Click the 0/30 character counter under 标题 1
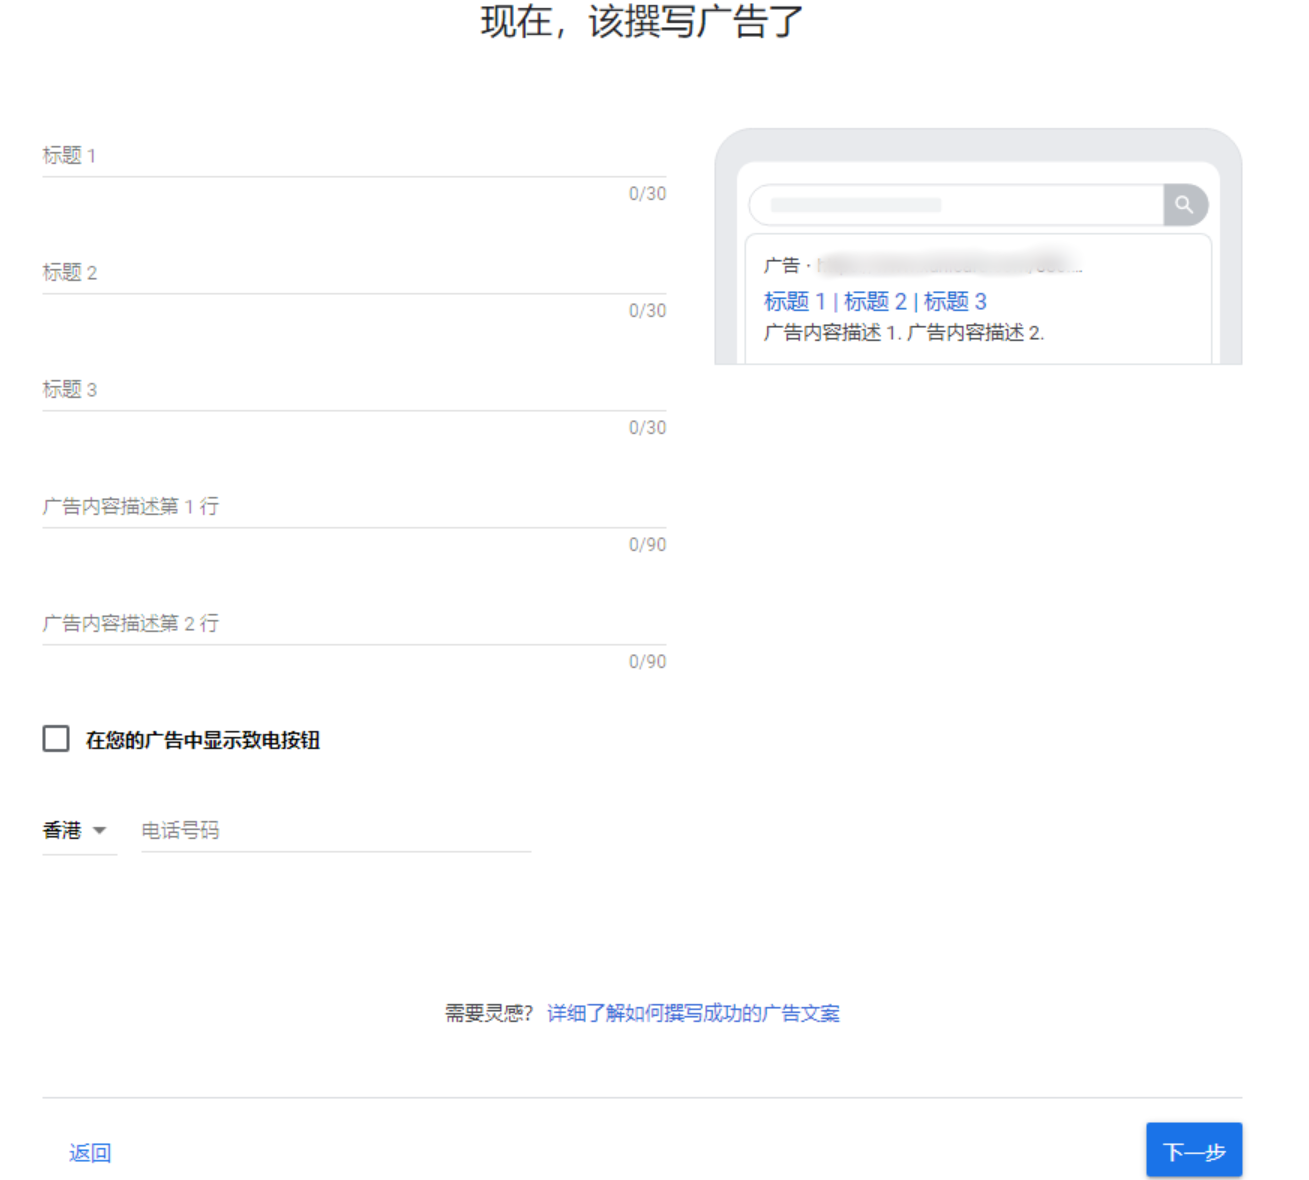1309x1180 pixels. pos(646,193)
